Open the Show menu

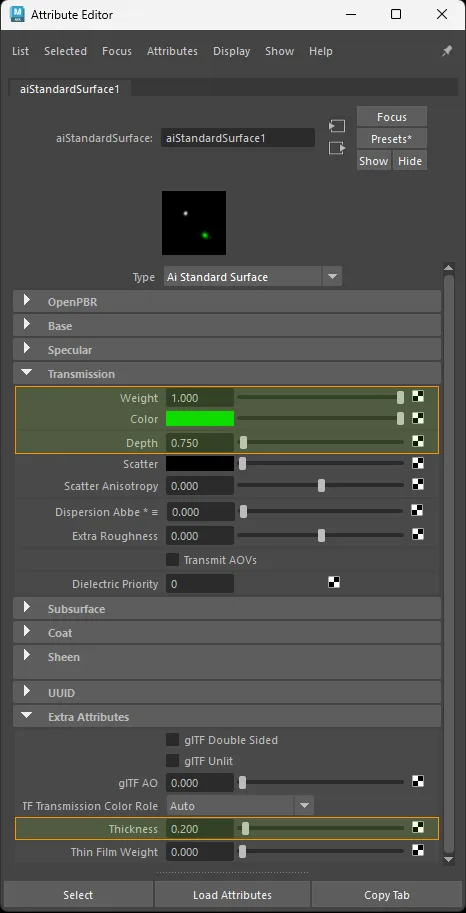click(x=280, y=51)
